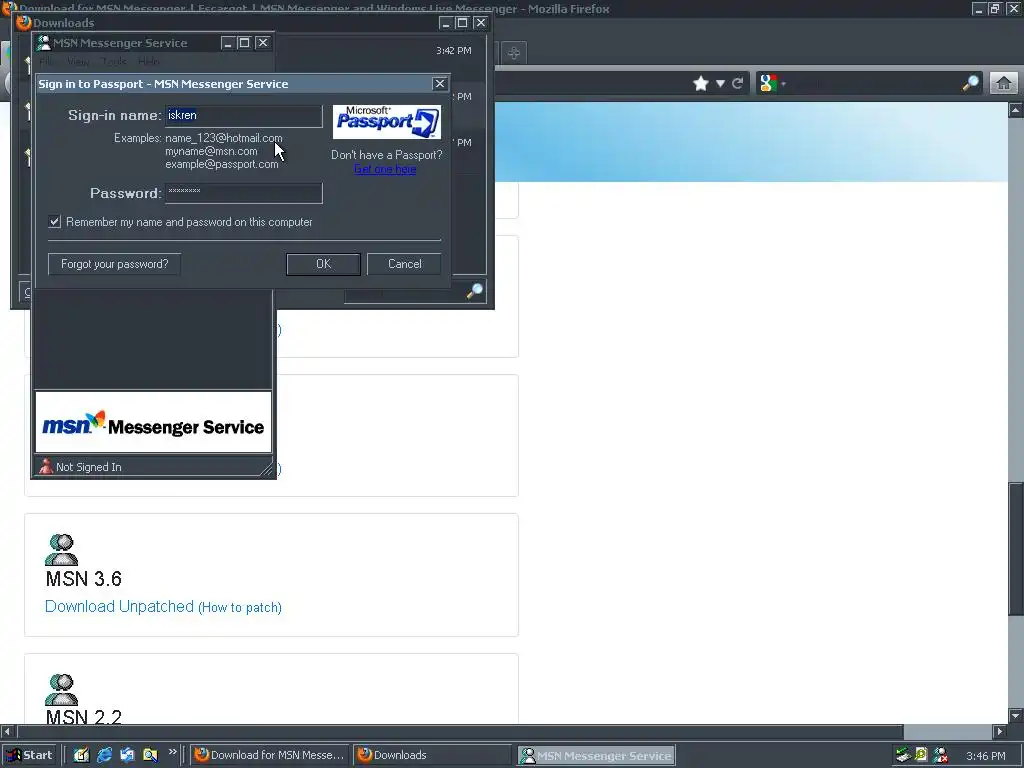Close the Sign in to Passport dialog

[x=440, y=84]
